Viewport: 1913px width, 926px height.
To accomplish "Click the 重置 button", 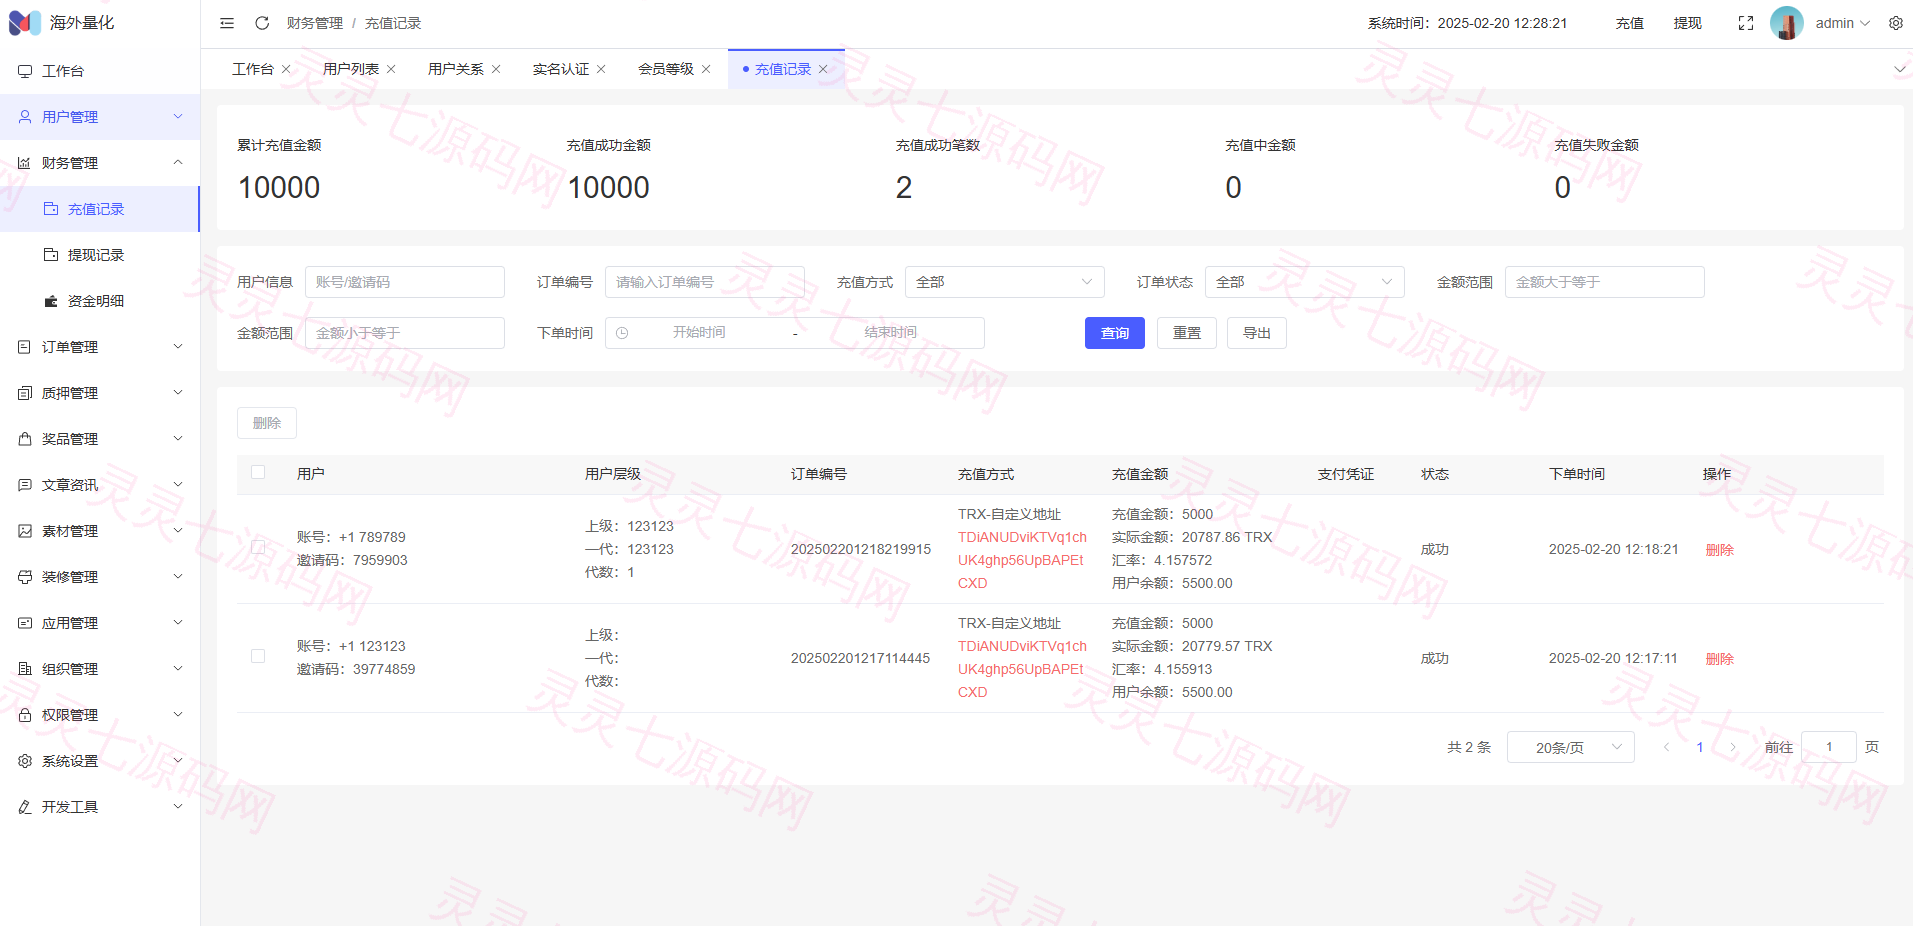I will tap(1186, 333).
